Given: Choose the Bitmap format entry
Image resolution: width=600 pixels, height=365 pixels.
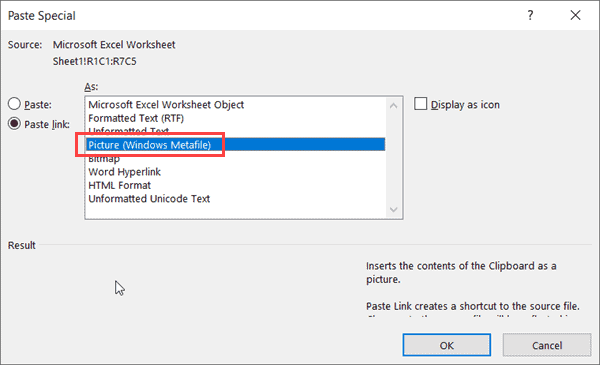Looking at the screenshot, I should [x=235, y=158].
